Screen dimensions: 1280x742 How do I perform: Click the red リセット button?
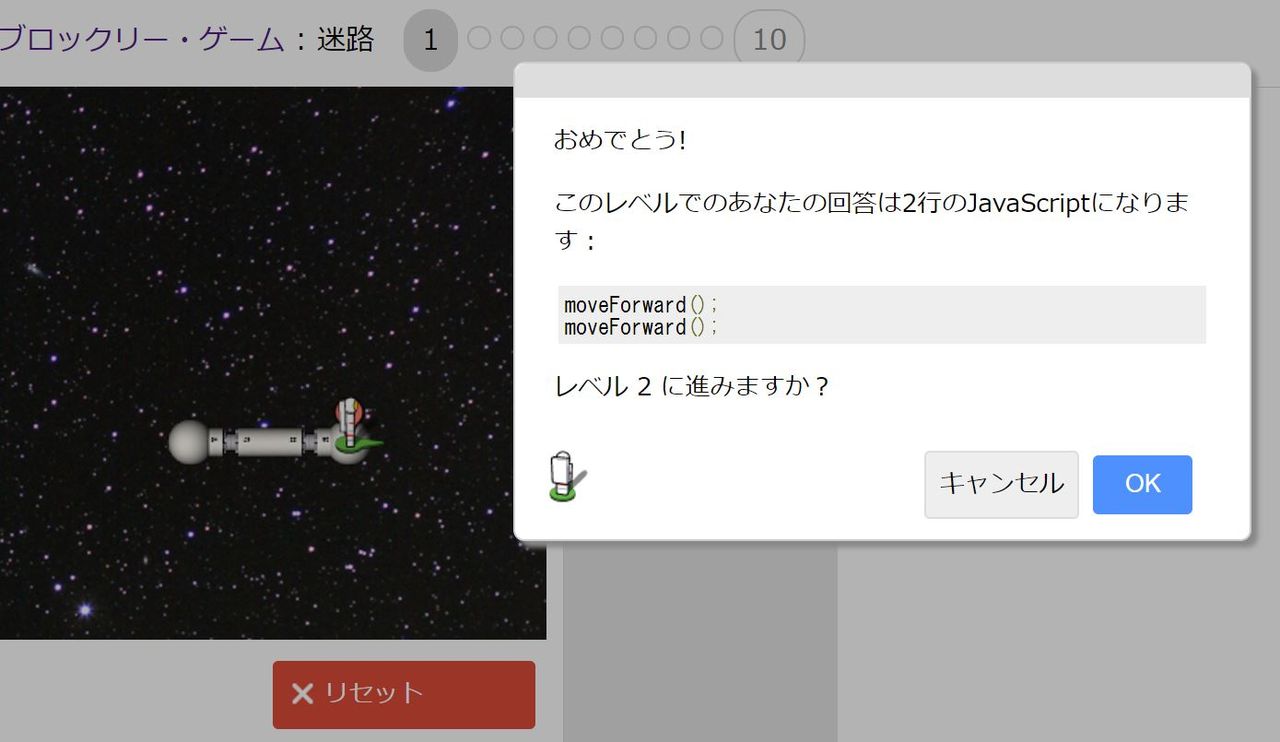pos(404,694)
